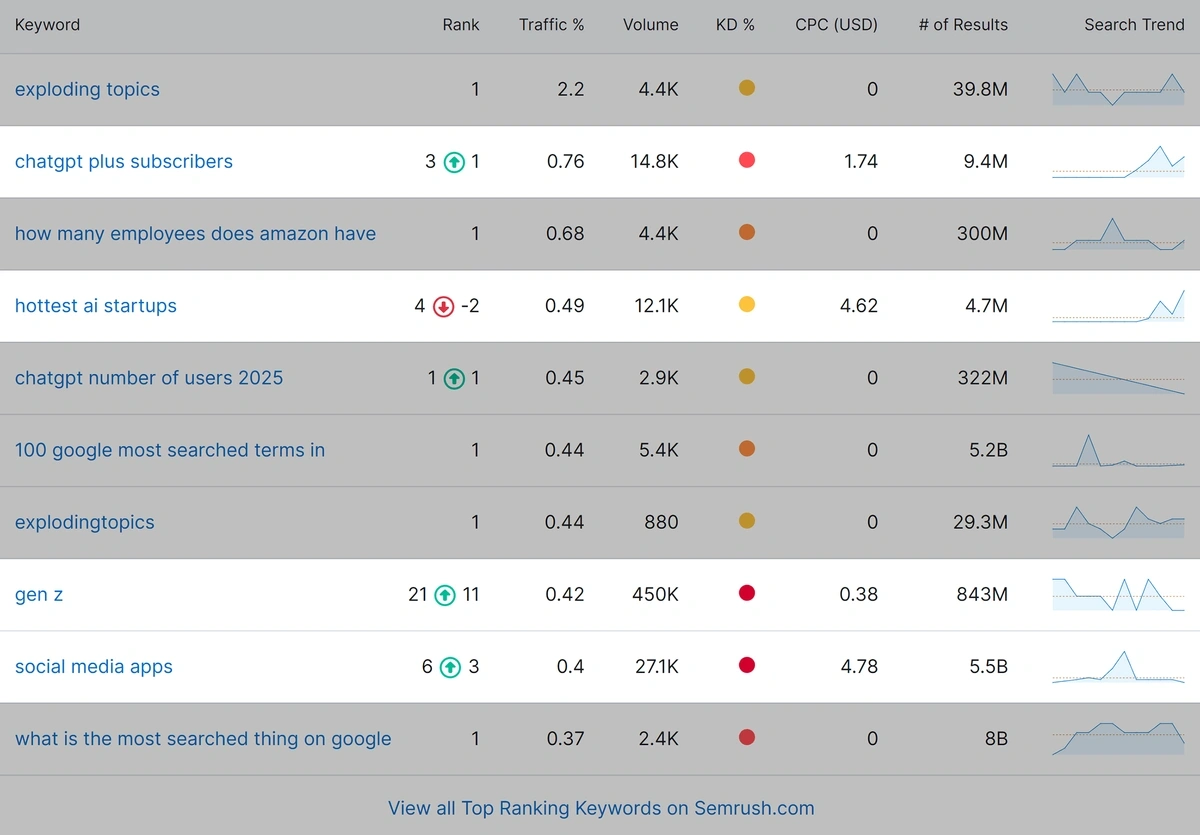1200x835 pixels.
Task: Click the Traffic % column header
Action: [552, 25]
